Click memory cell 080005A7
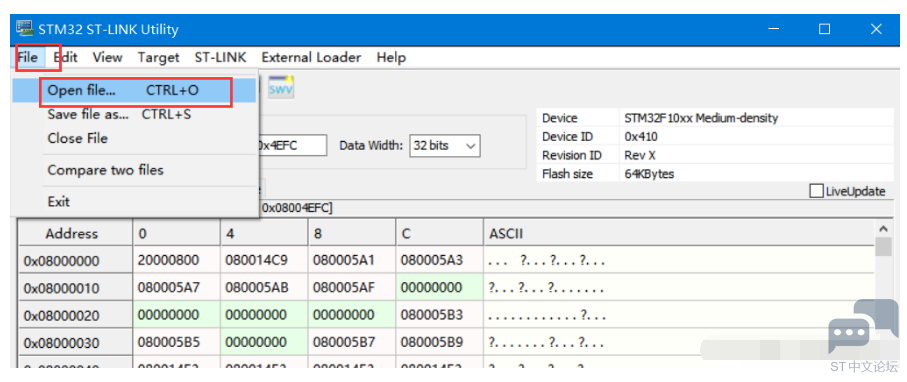This screenshot has height=382, width=907. tap(176, 288)
